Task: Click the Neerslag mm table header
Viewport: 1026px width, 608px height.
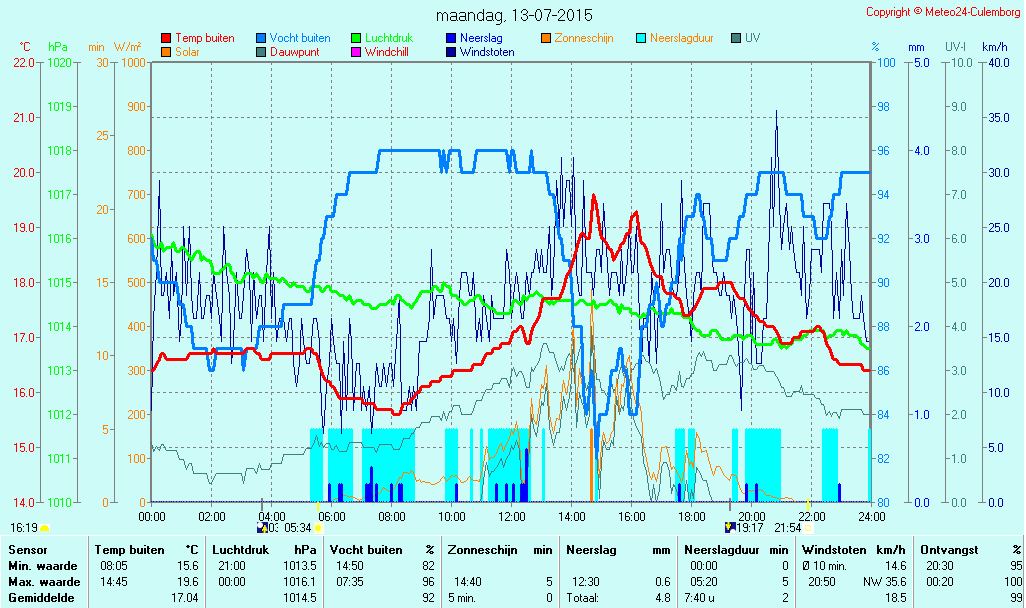Action: (618, 550)
